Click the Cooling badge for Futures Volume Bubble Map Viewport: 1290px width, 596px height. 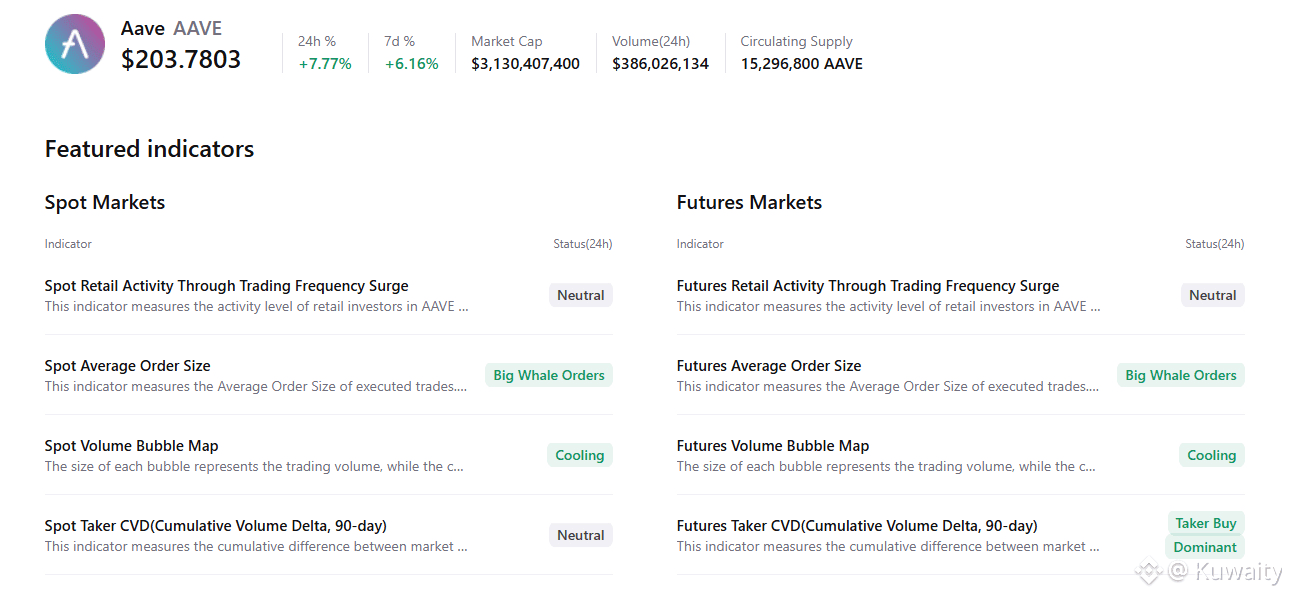[1211, 455]
